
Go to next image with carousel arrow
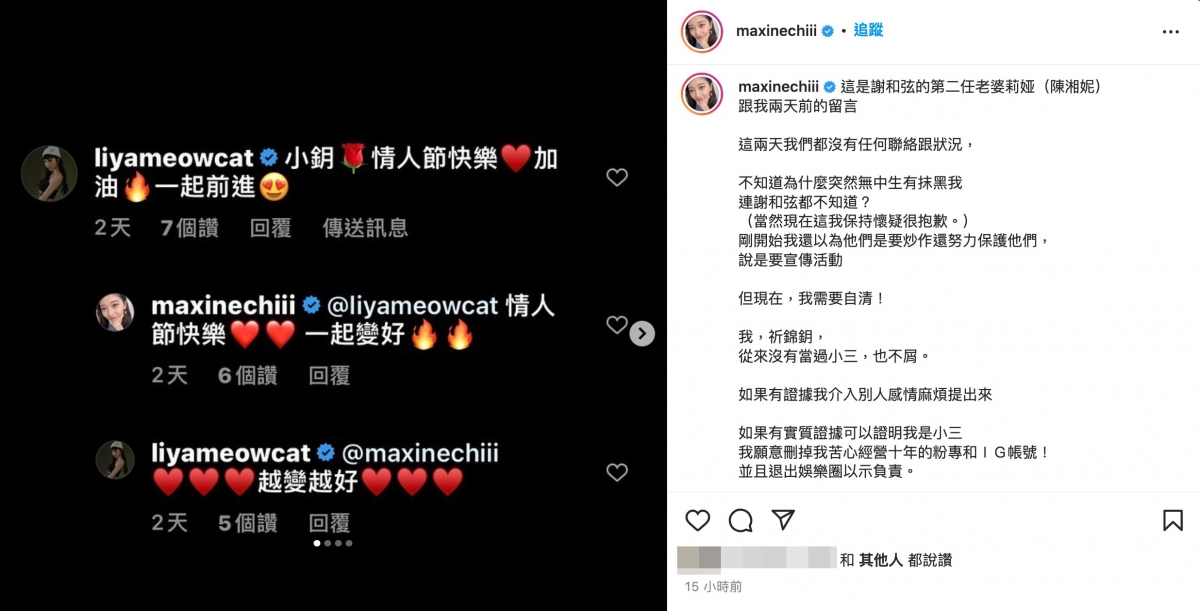642,333
